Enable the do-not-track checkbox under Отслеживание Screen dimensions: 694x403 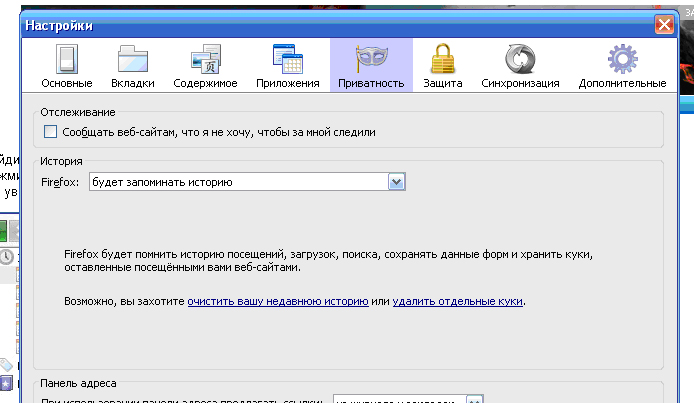coord(51,132)
